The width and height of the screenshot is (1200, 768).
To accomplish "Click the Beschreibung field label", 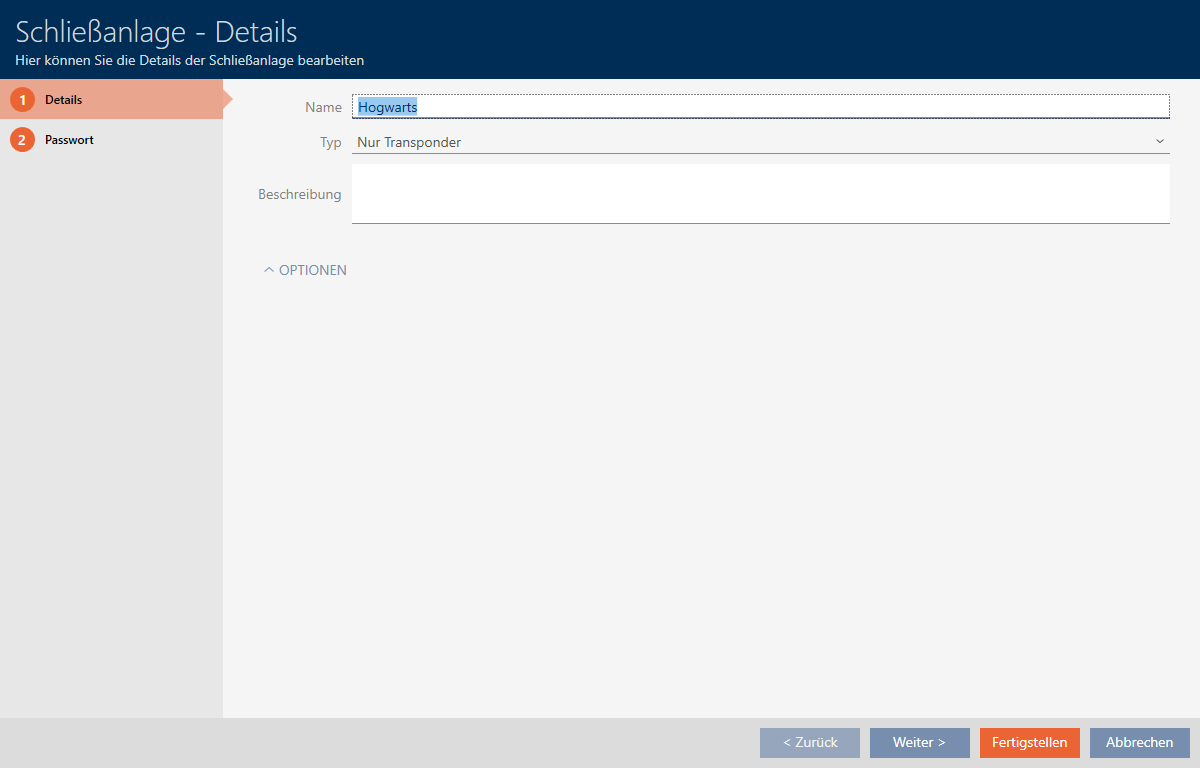I will [299, 194].
